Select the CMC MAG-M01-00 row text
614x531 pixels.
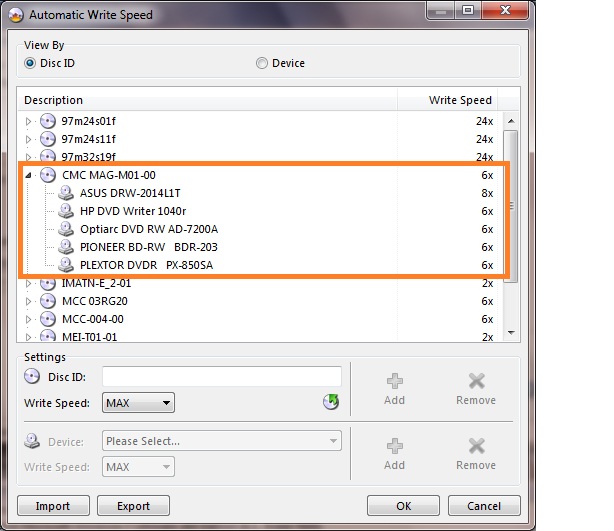(x=109, y=175)
